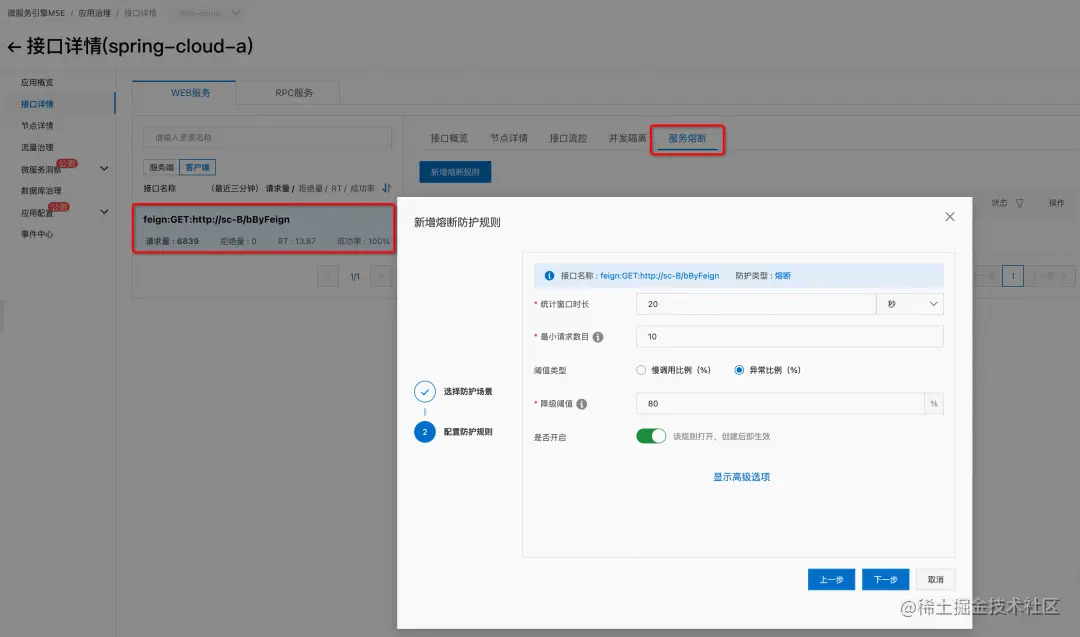Open the 并发隔离 tab

(x=627, y=138)
